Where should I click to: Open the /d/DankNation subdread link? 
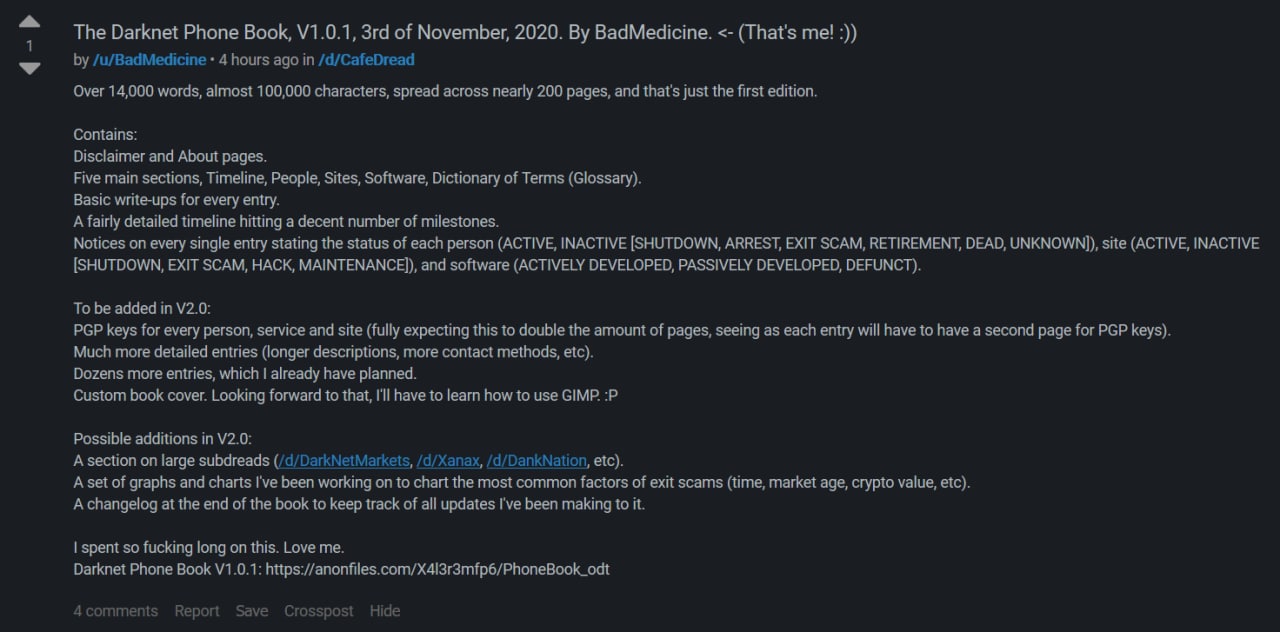[x=535, y=461]
